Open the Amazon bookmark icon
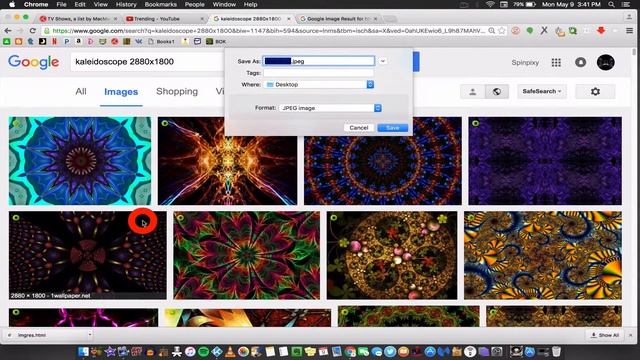The width and height of the screenshot is (640, 360). [78, 41]
